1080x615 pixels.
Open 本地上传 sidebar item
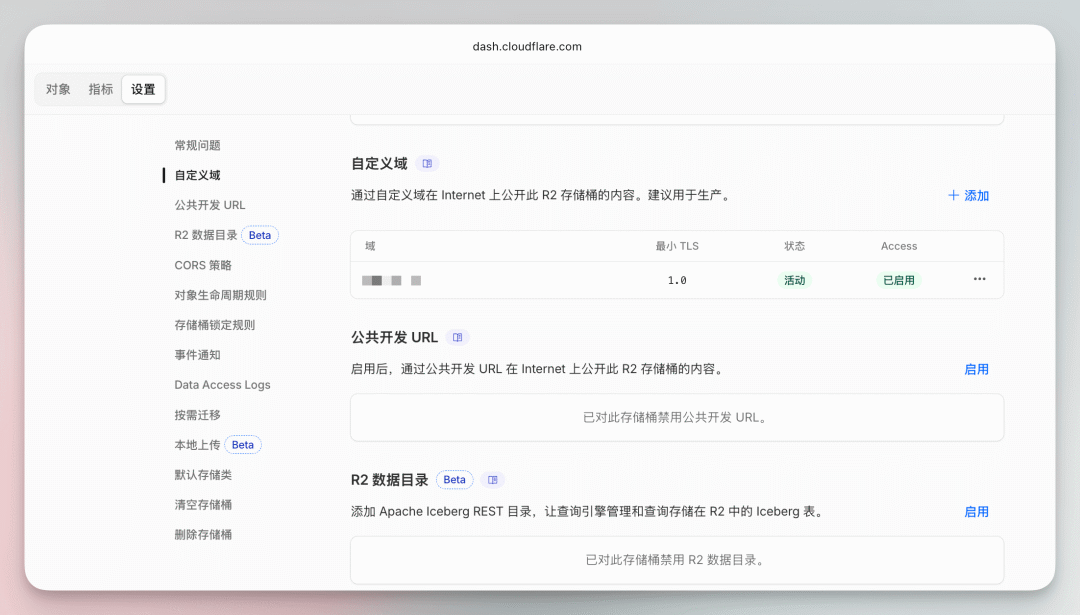[198, 445]
